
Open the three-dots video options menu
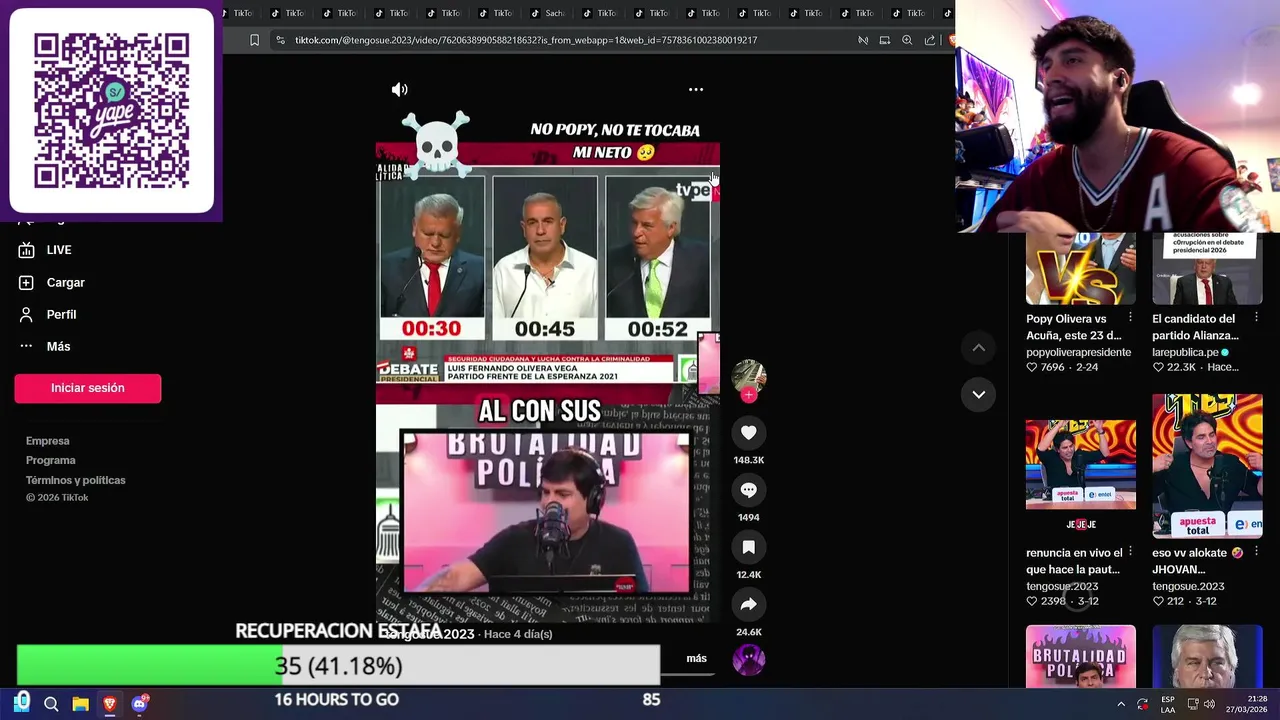pos(696,90)
